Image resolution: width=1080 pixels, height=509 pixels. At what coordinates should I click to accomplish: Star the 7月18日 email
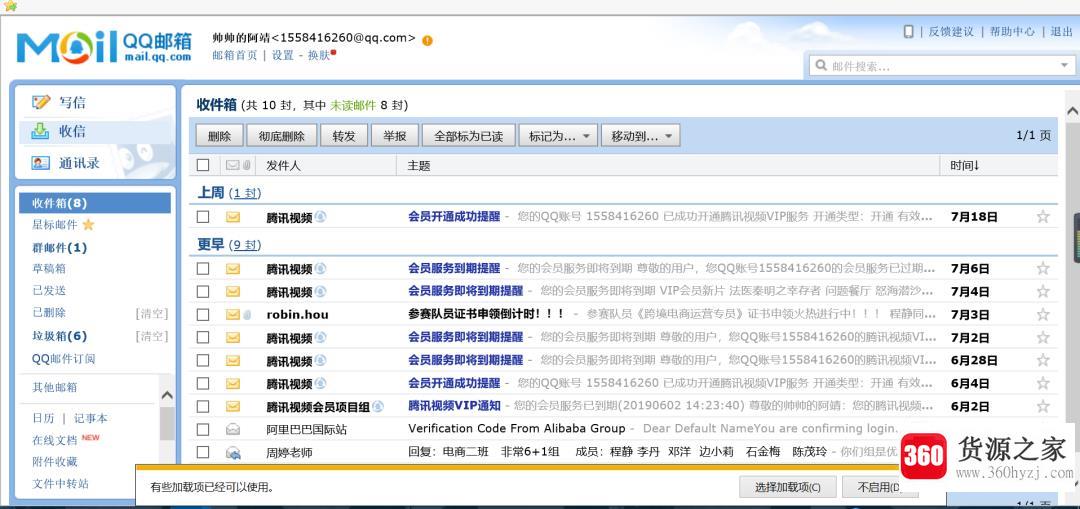tap(1043, 217)
